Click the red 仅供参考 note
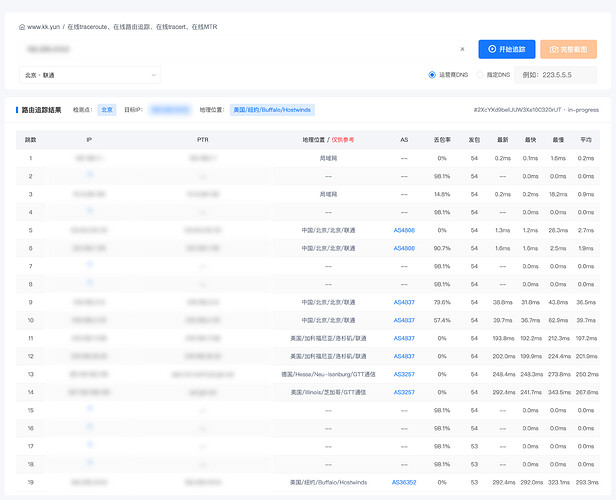This screenshot has height=500, width=616. tap(343, 140)
